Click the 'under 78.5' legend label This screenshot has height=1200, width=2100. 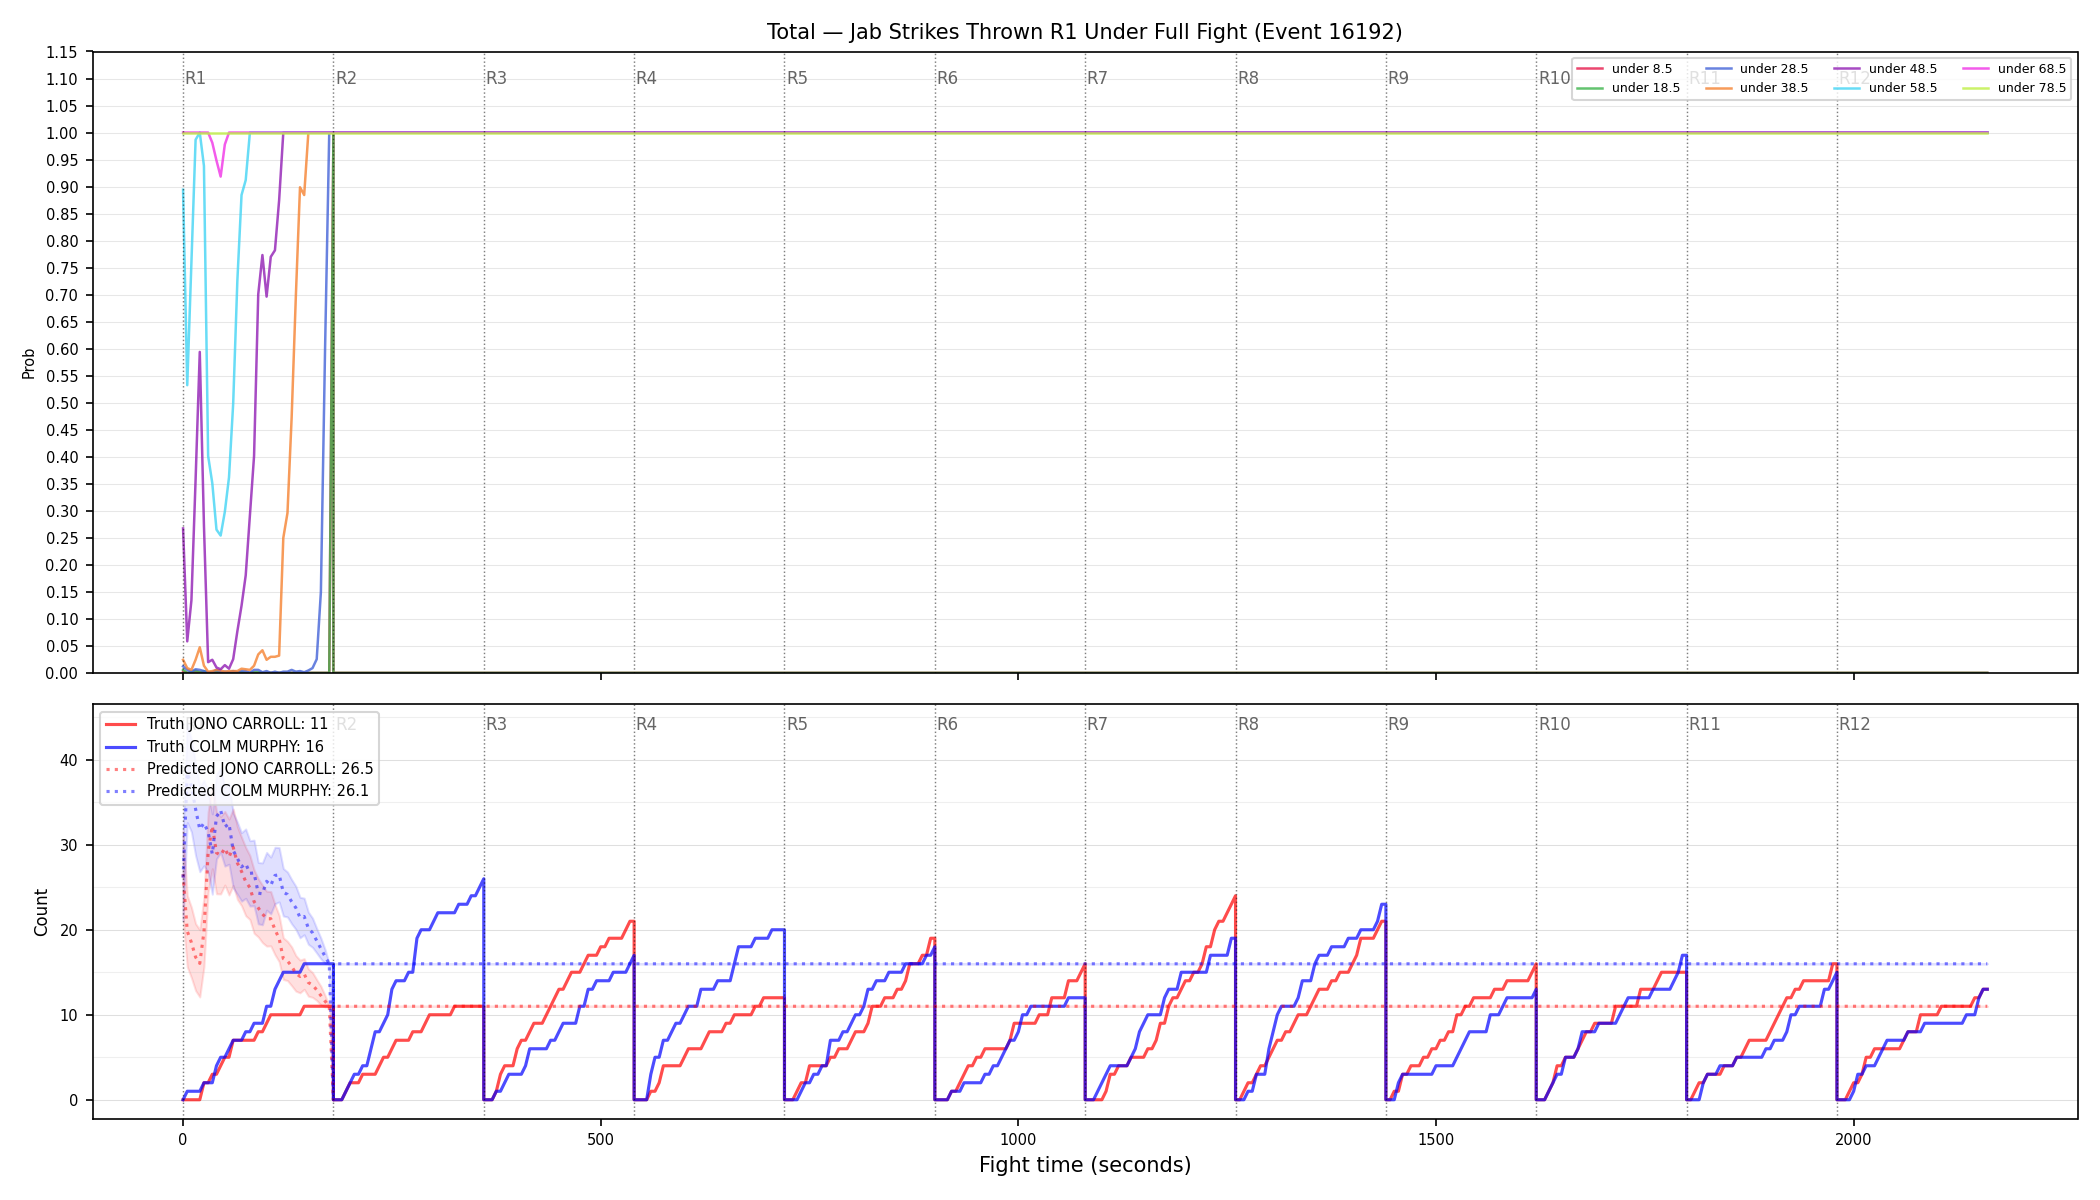pos(2031,88)
